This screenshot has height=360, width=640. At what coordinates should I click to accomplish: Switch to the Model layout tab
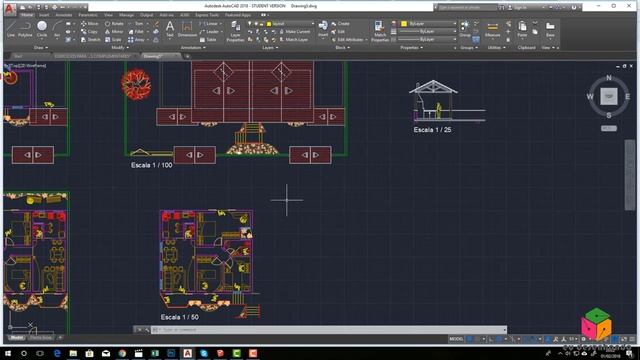16,338
